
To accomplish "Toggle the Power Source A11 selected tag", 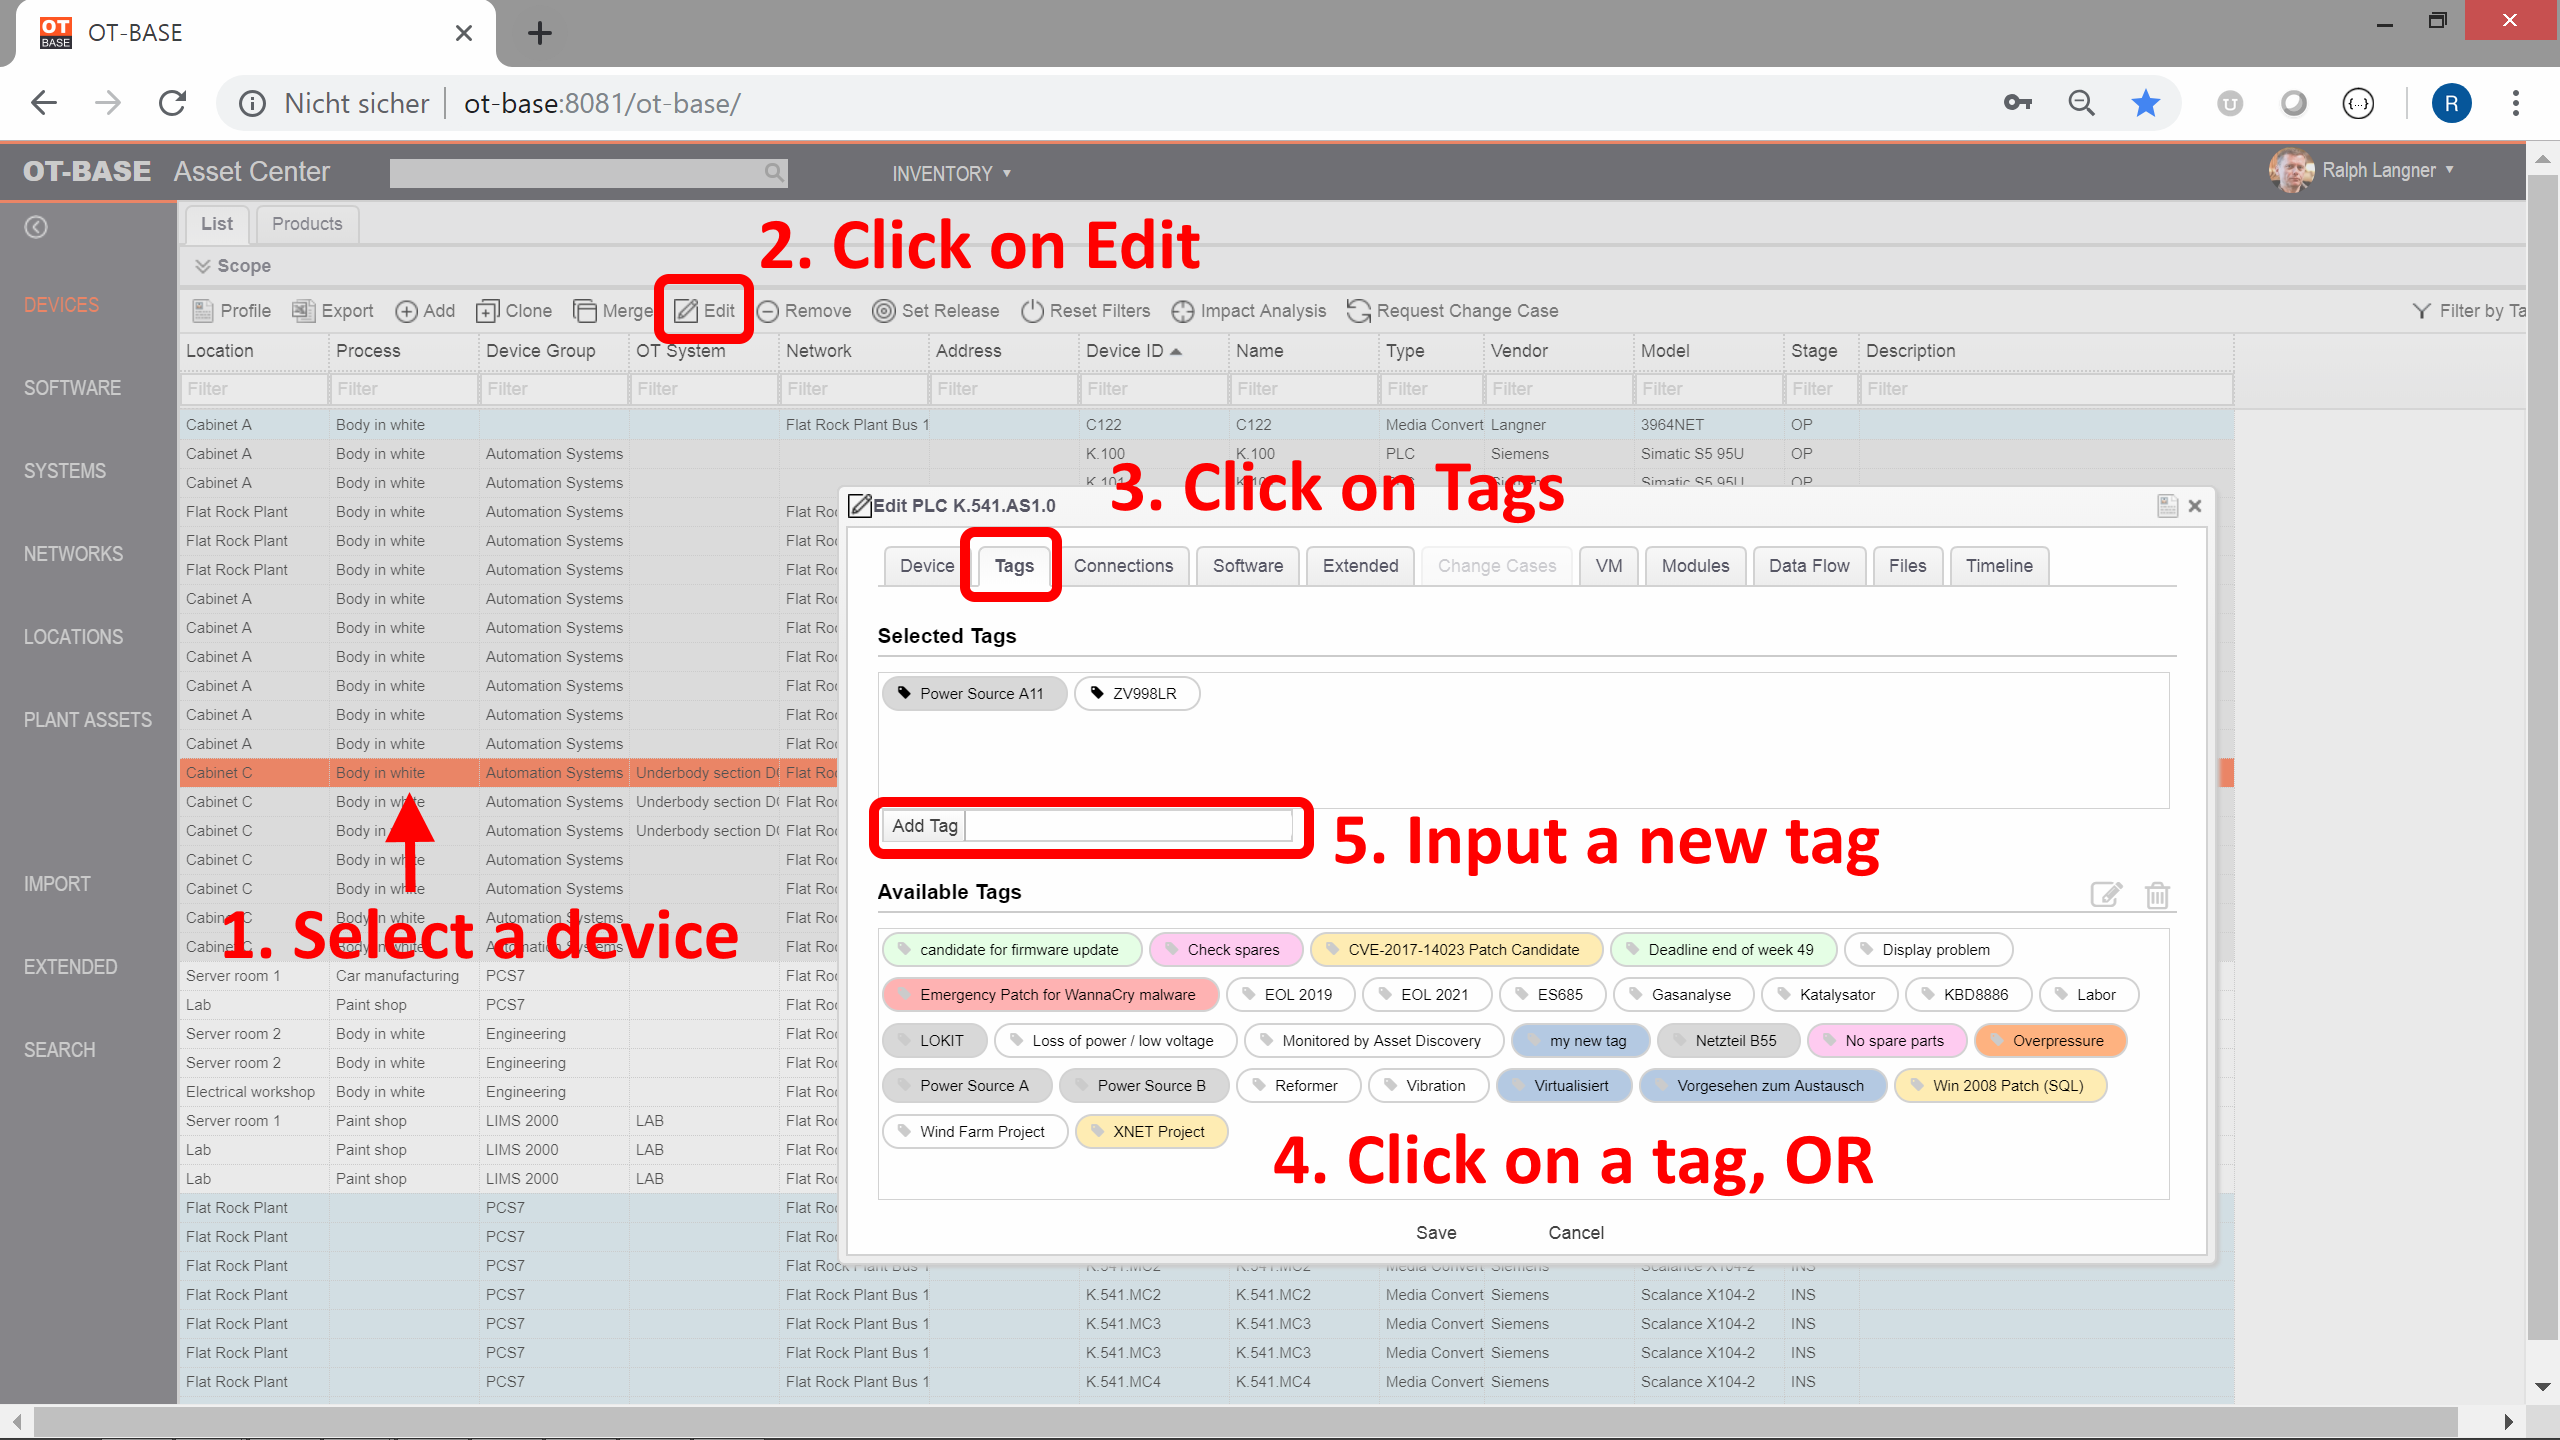I will tap(974, 693).
